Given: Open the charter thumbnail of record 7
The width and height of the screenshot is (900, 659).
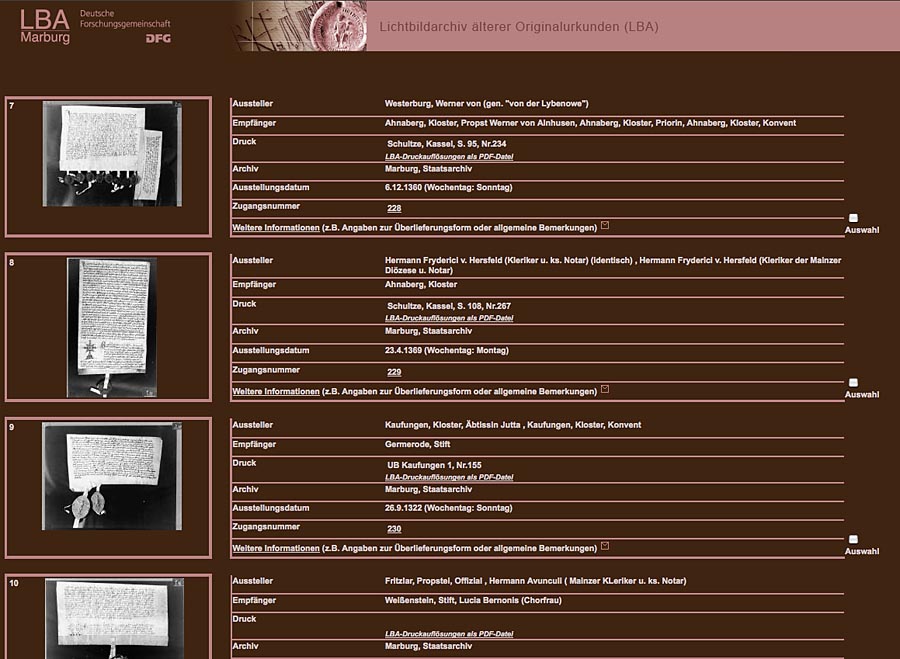Looking at the screenshot, I should pos(112,154).
